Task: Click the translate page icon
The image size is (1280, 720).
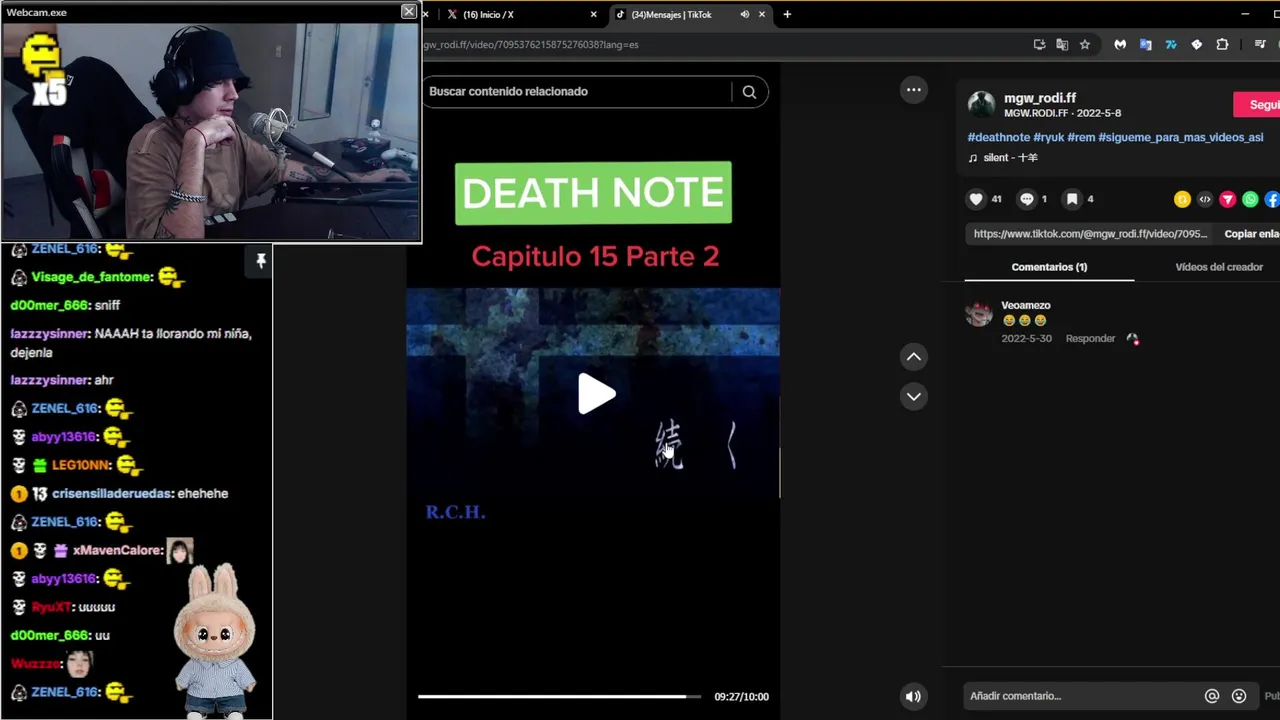Action: click(x=1062, y=44)
